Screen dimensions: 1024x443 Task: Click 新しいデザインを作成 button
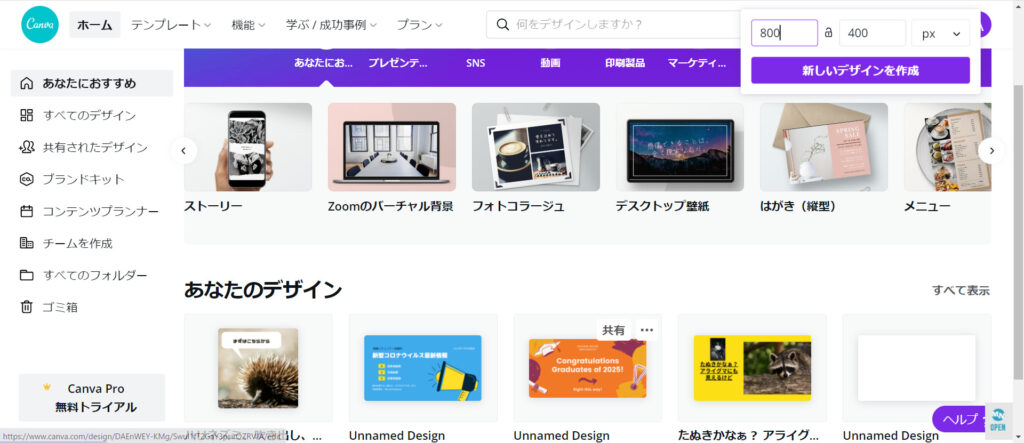[x=860, y=71]
